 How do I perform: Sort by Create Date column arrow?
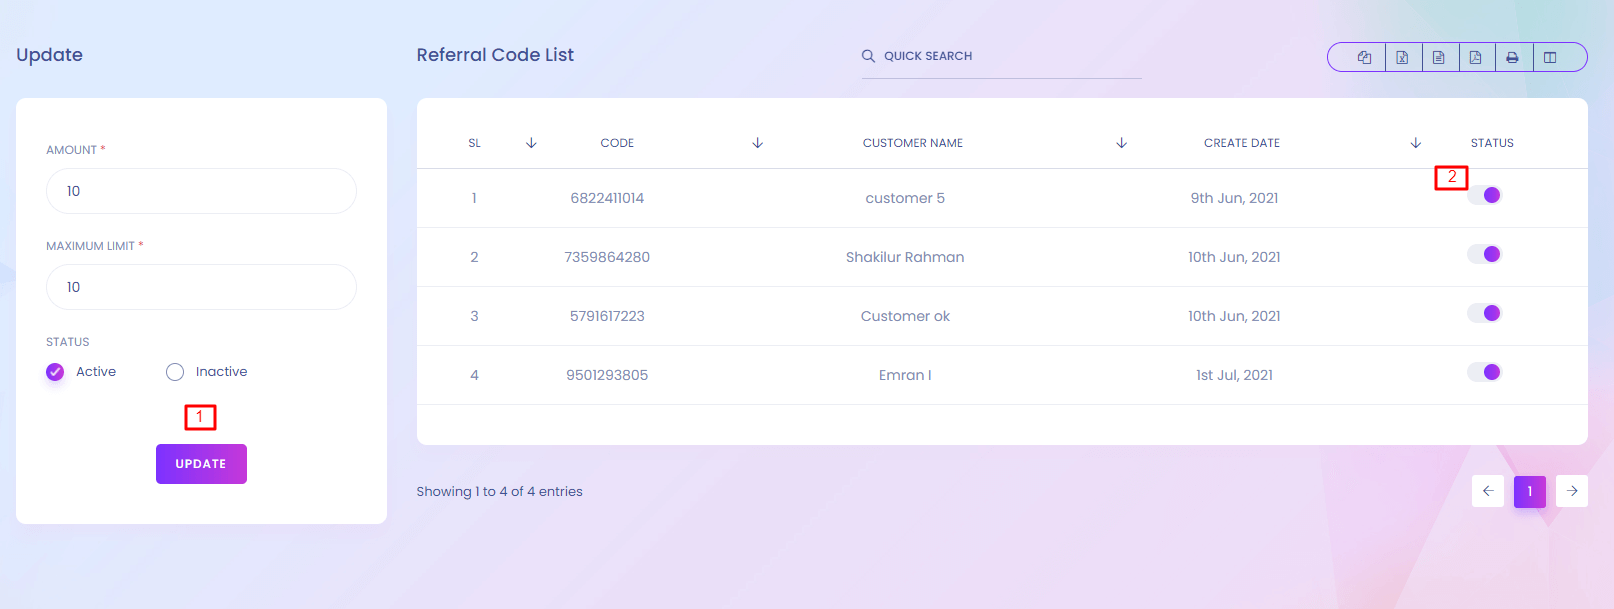1415,143
